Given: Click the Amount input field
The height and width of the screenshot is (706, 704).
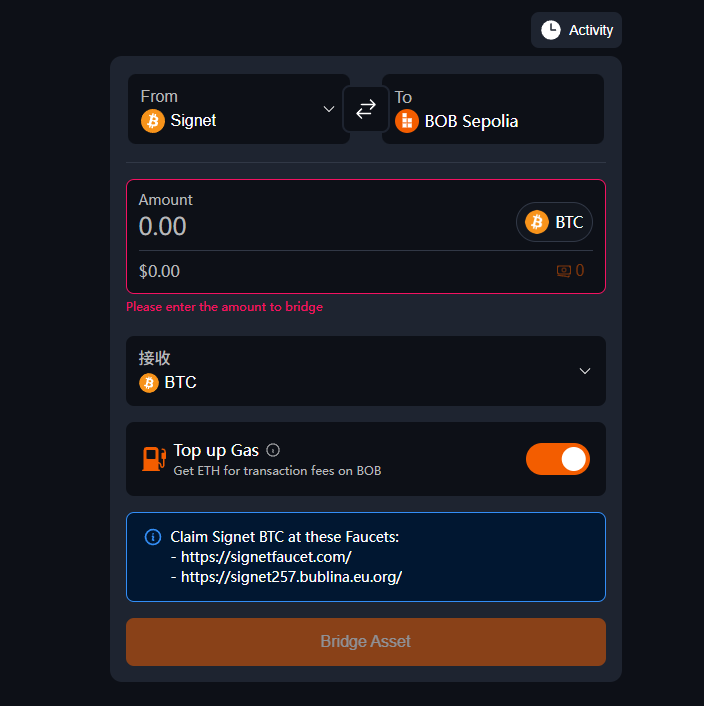Looking at the screenshot, I should [300, 226].
